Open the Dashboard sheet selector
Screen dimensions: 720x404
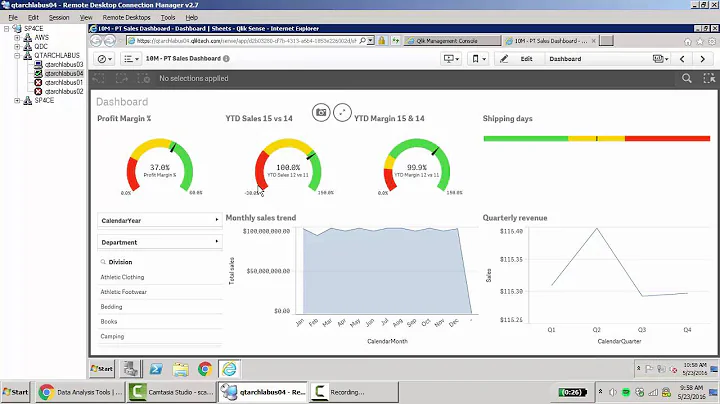(608, 59)
